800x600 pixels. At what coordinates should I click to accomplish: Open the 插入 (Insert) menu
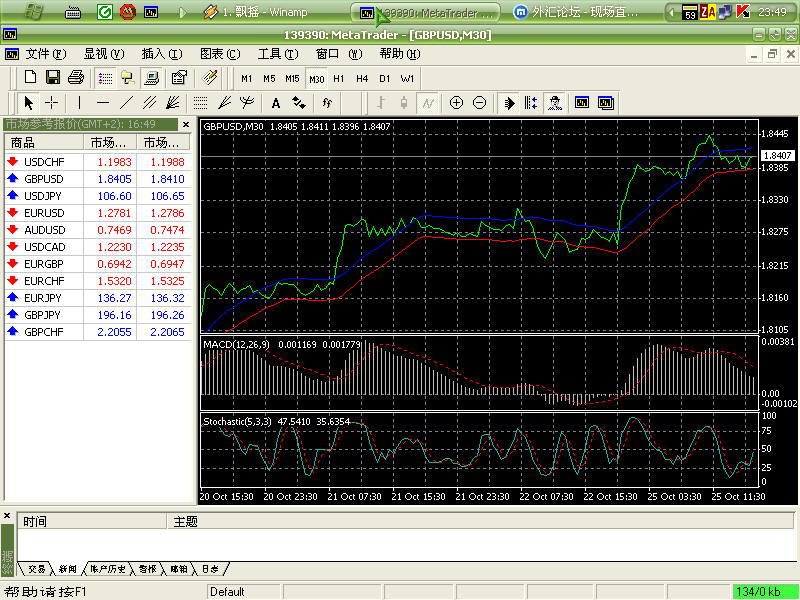(x=161, y=54)
